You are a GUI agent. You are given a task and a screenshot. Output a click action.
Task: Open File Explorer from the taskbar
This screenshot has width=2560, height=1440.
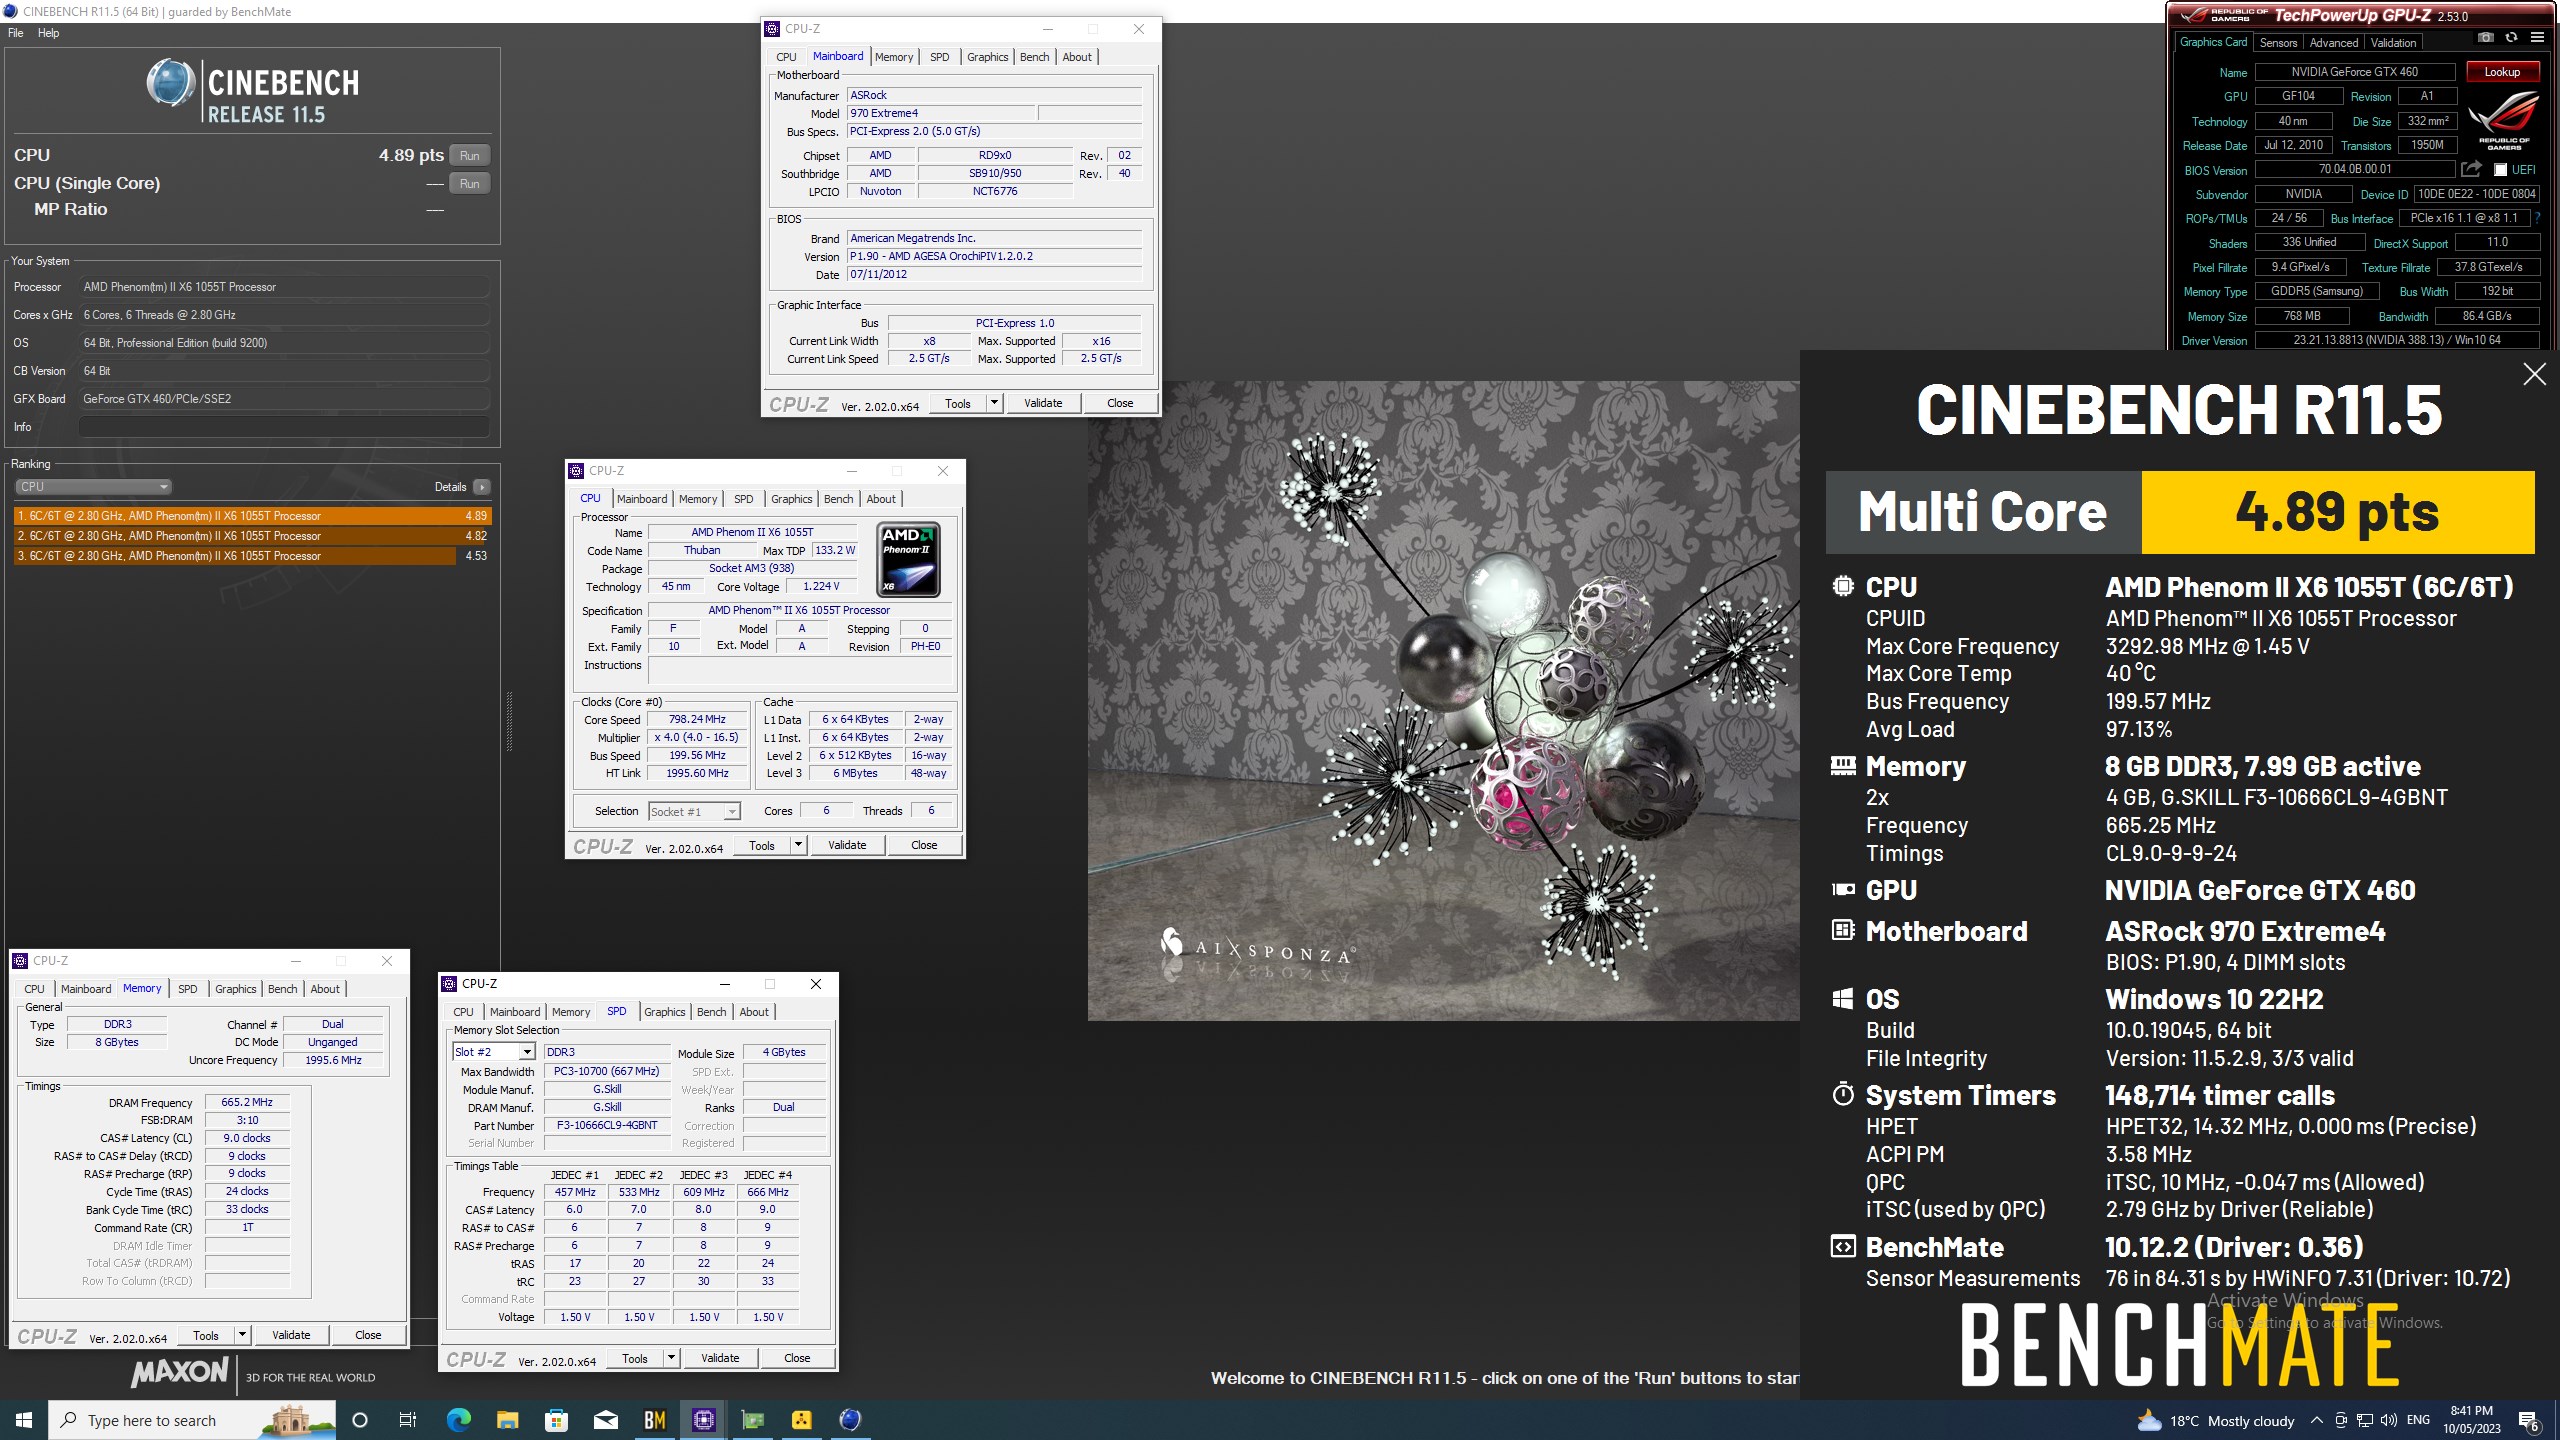(x=507, y=1420)
